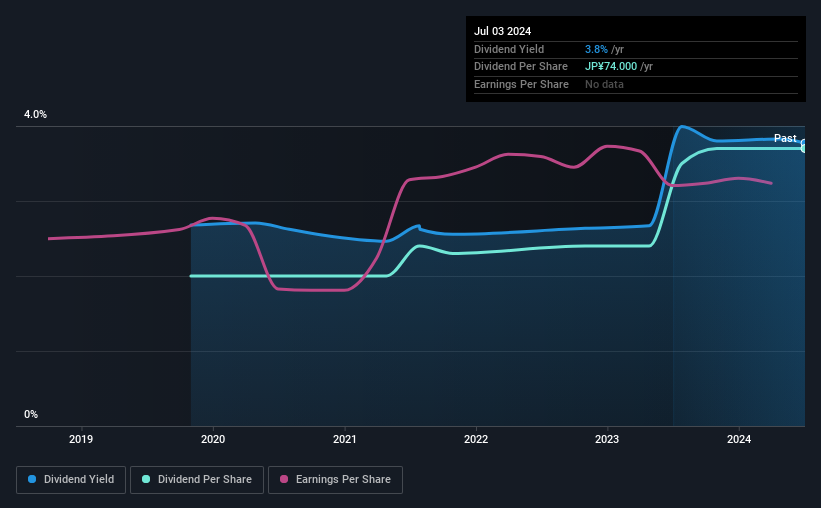The width and height of the screenshot is (821, 508).
Task: Click the JP¥74.000 dividend per share value
Action: coord(611,67)
